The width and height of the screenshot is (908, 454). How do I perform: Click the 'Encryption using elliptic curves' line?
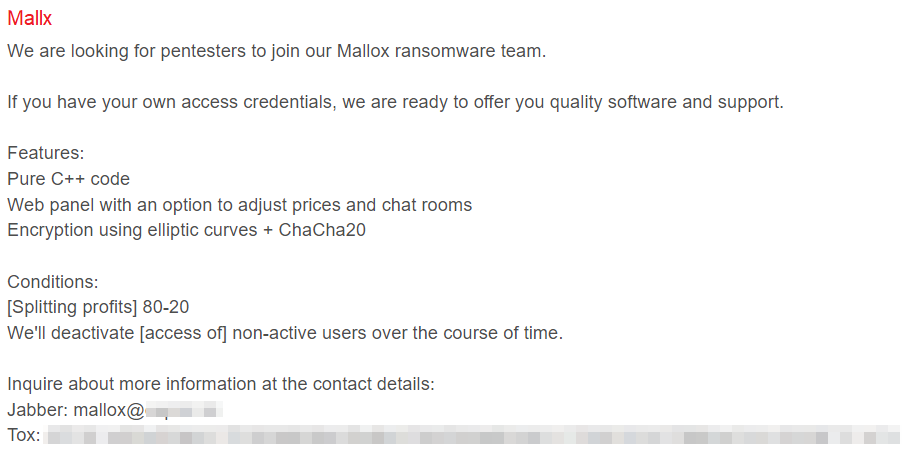[186, 230]
